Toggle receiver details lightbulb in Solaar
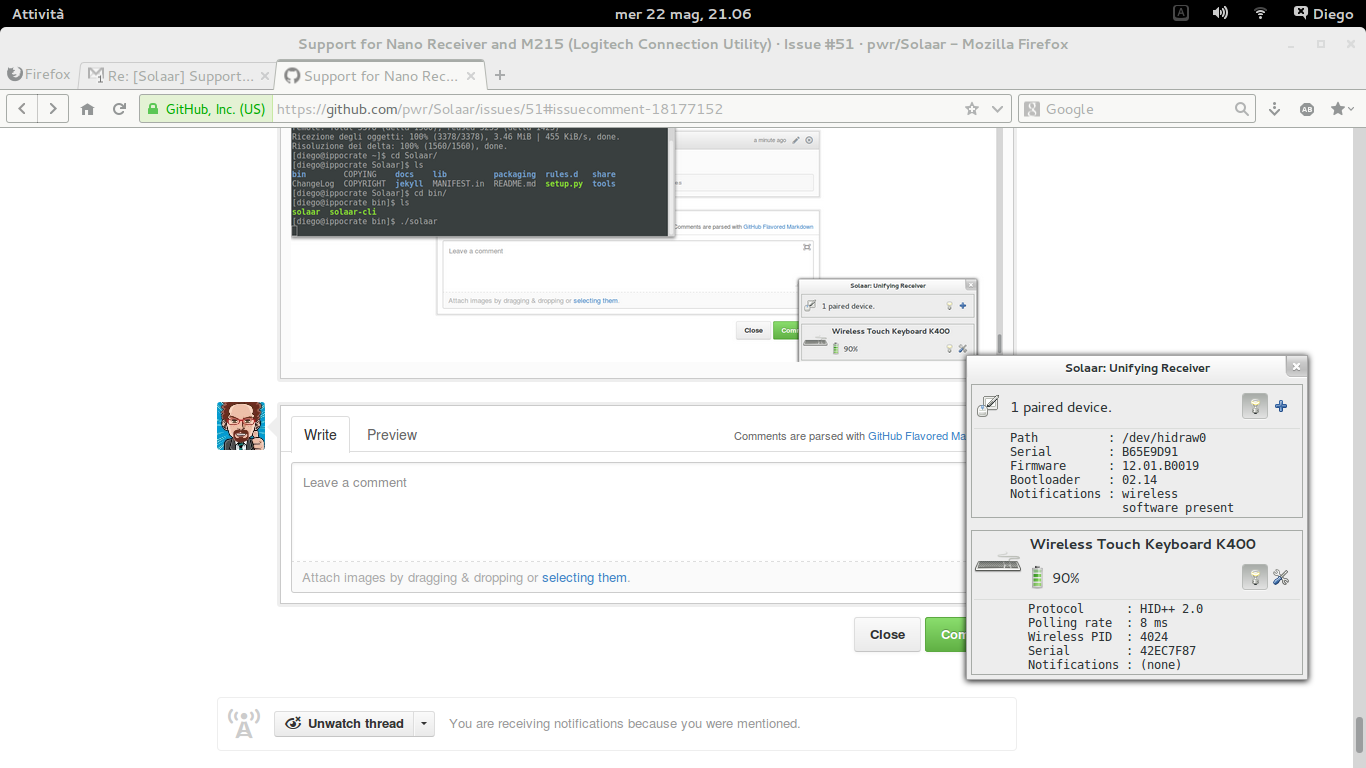 1255,406
